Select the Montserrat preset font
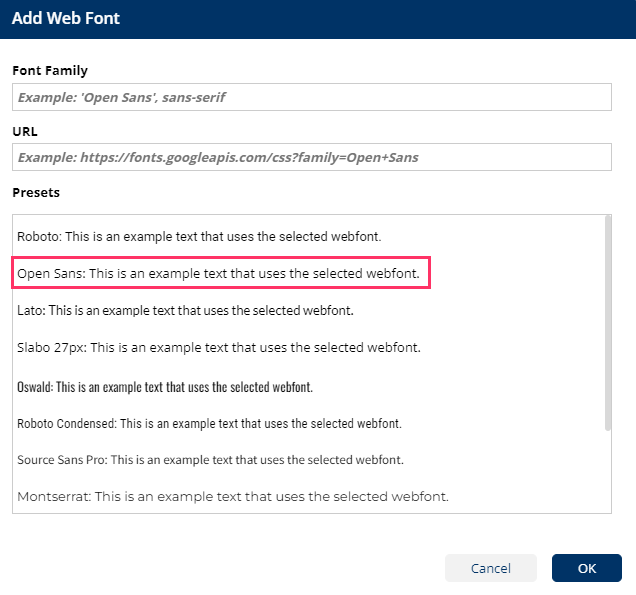This screenshot has height=595, width=636. tap(232, 496)
